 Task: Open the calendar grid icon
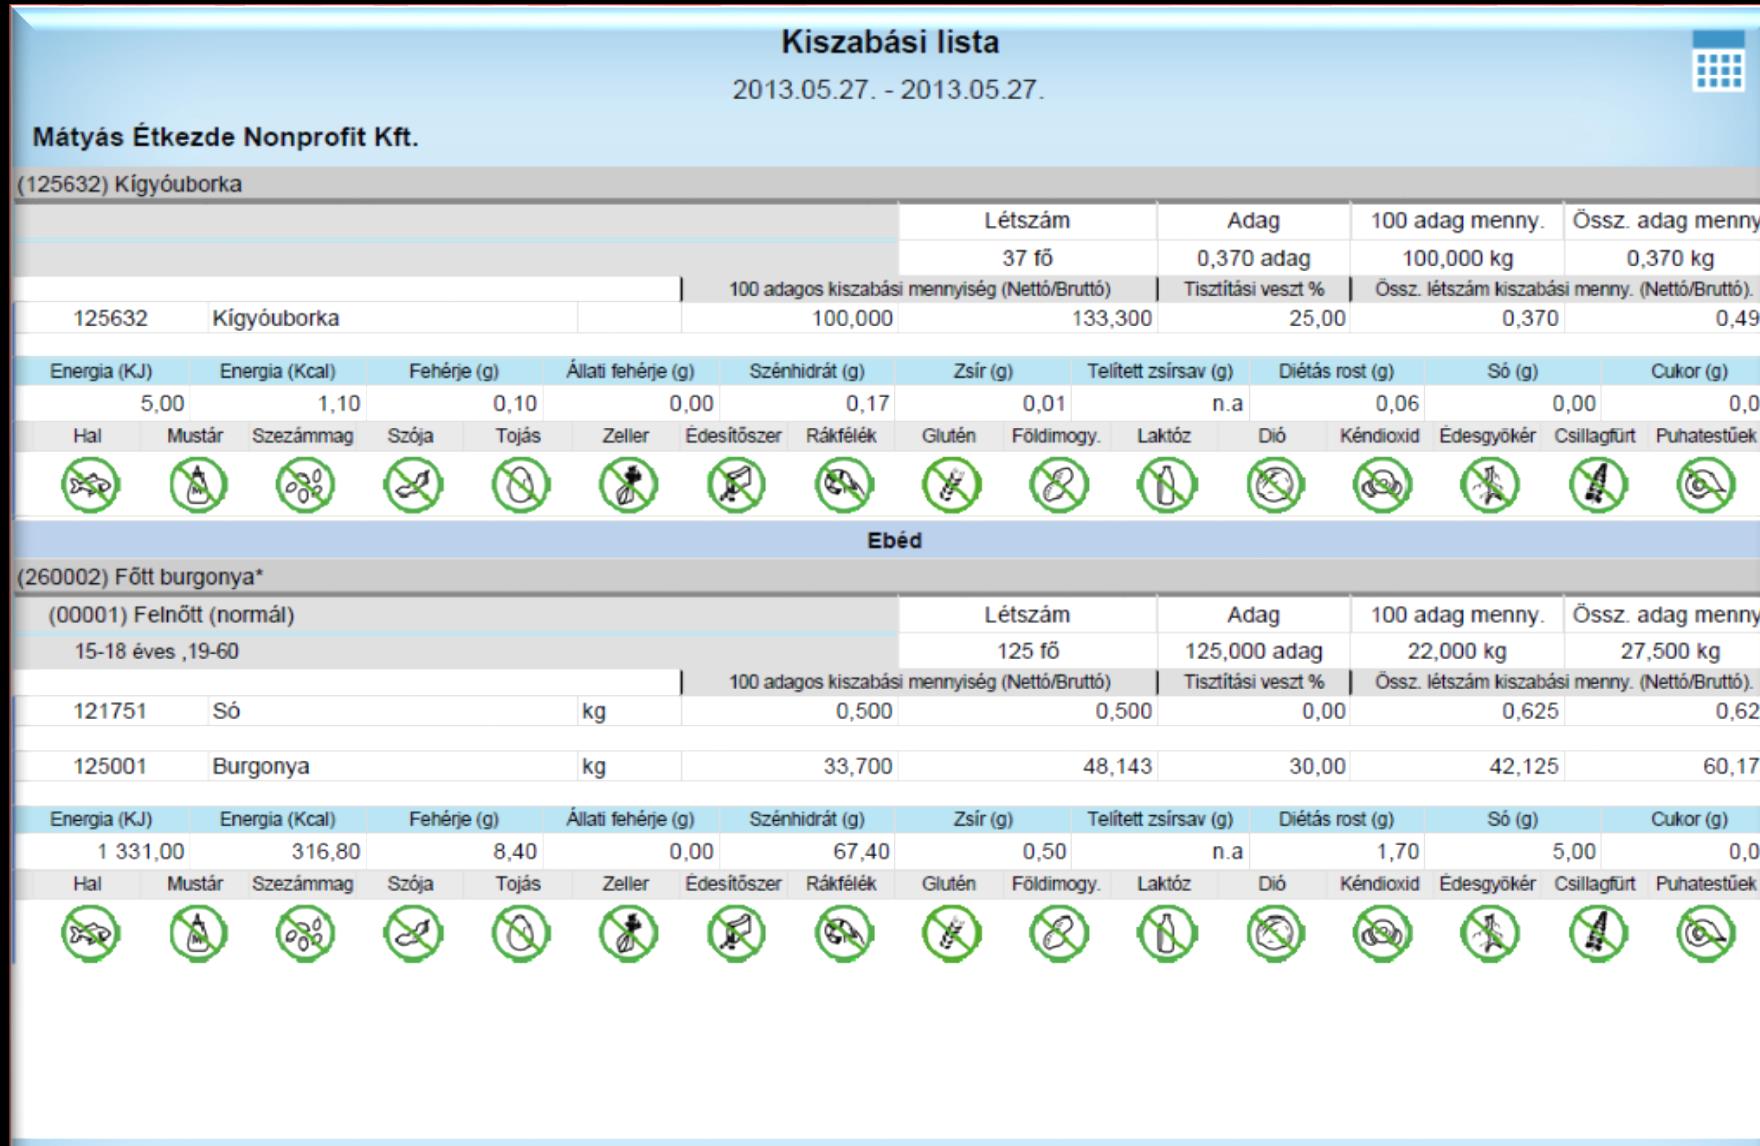(x=1717, y=60)
